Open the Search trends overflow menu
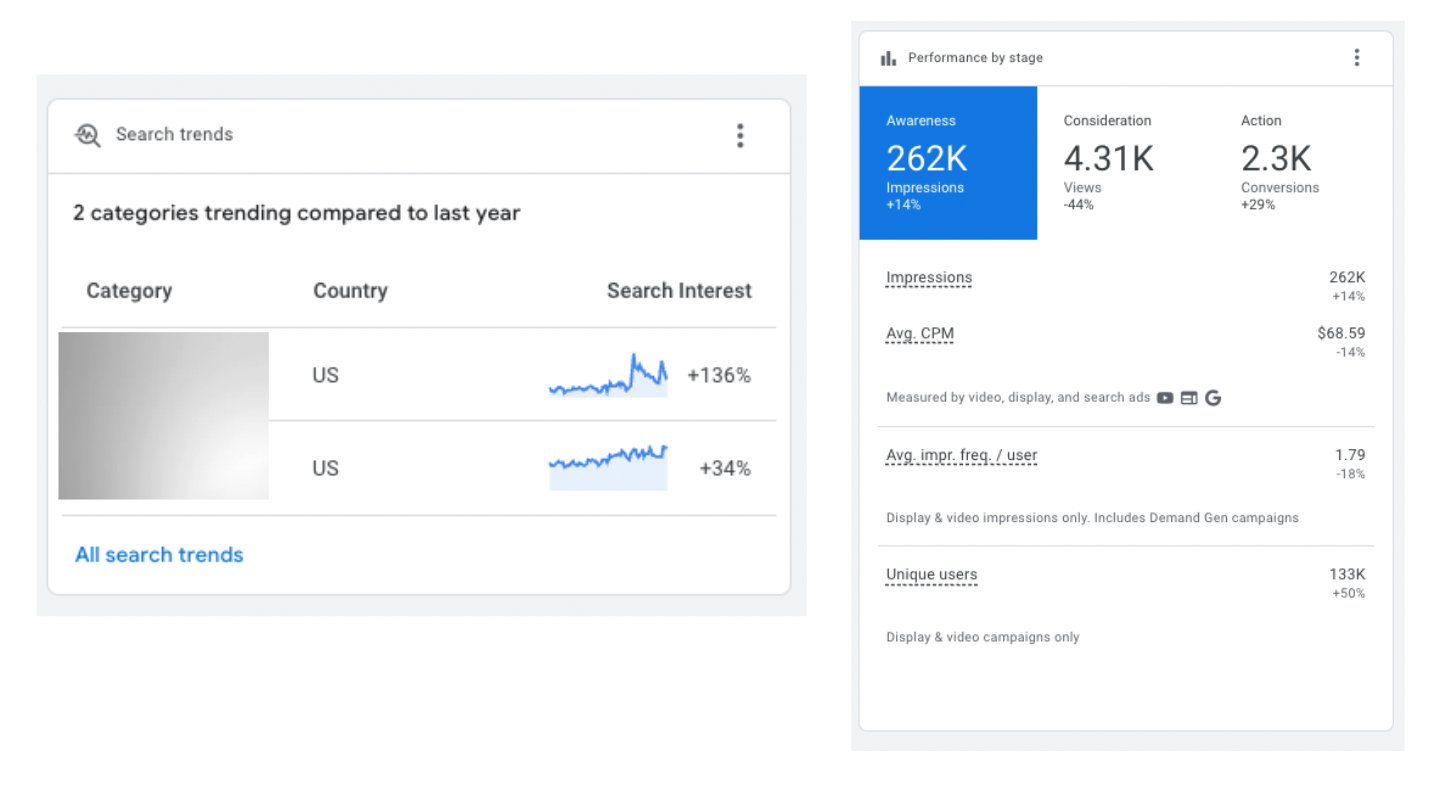This screenshot has height=794, width=1440. [740, 135]
